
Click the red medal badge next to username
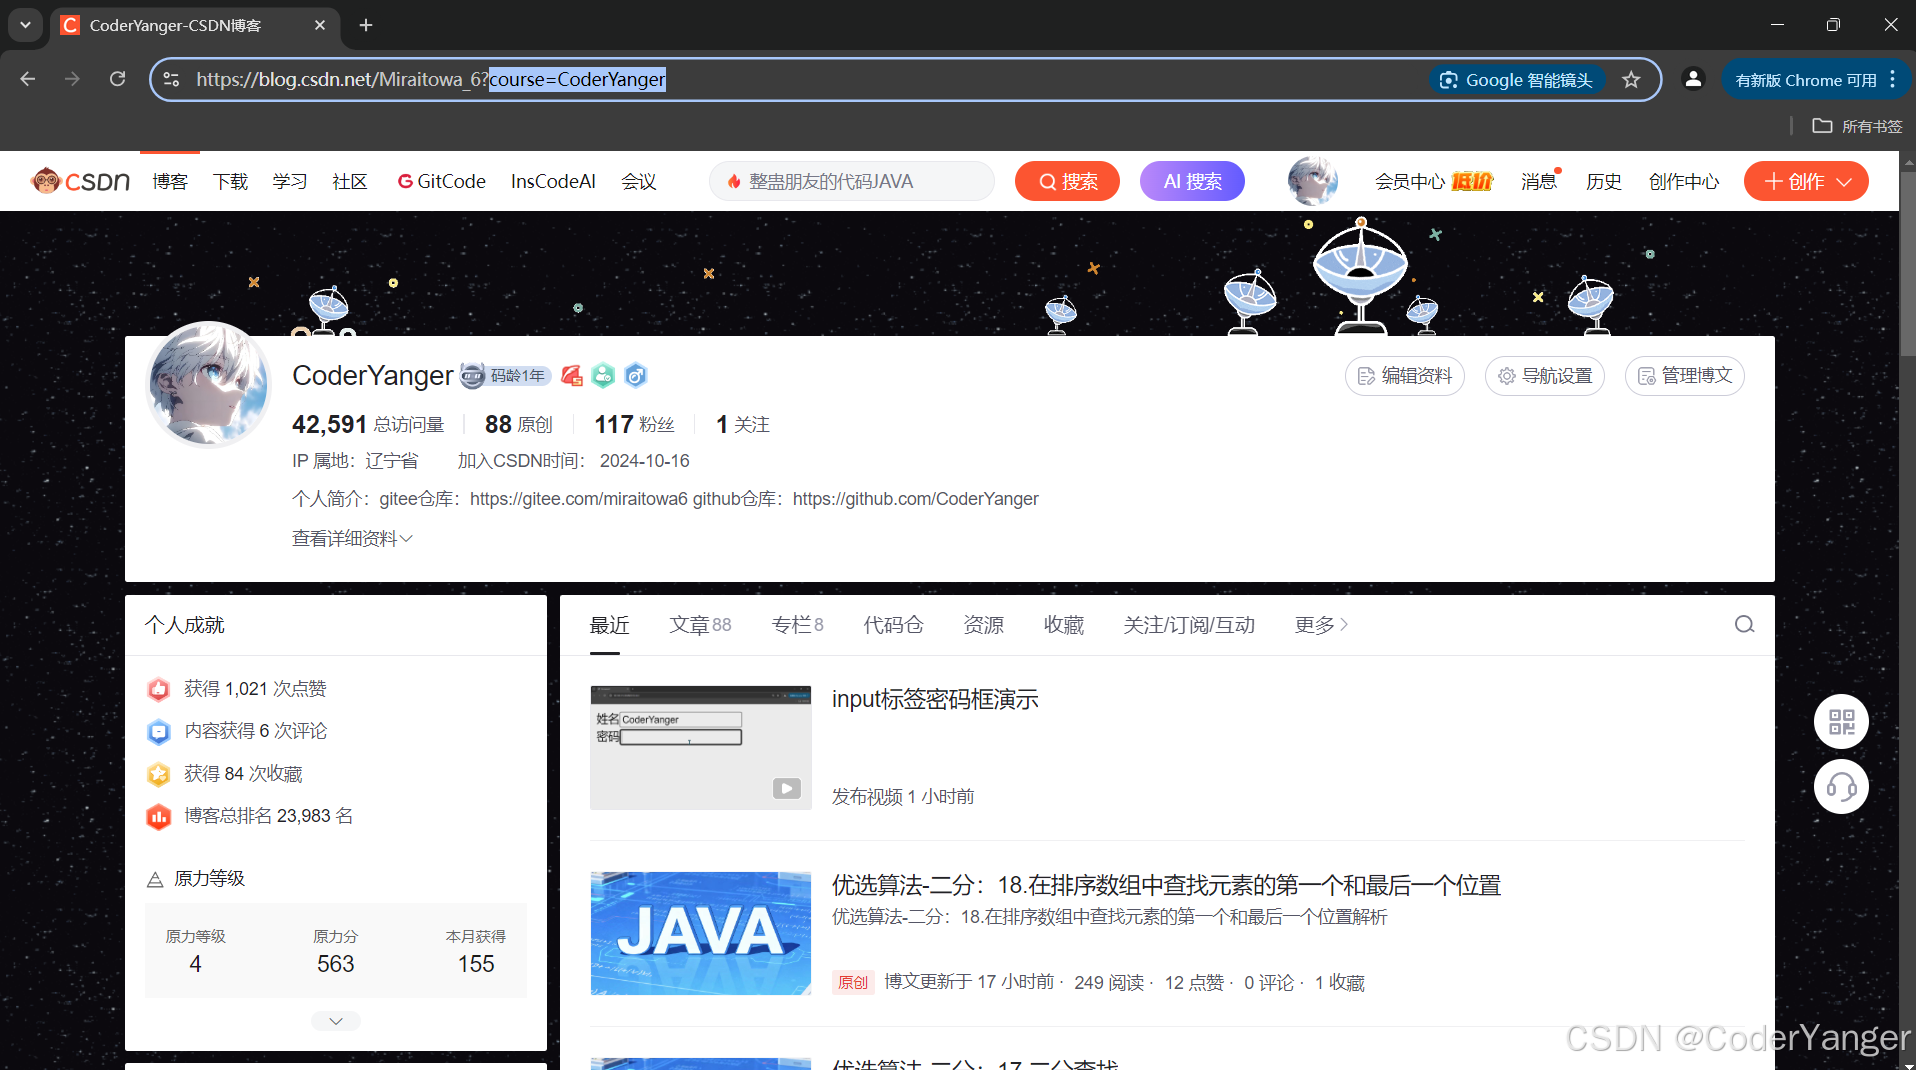tap(571, 376)
